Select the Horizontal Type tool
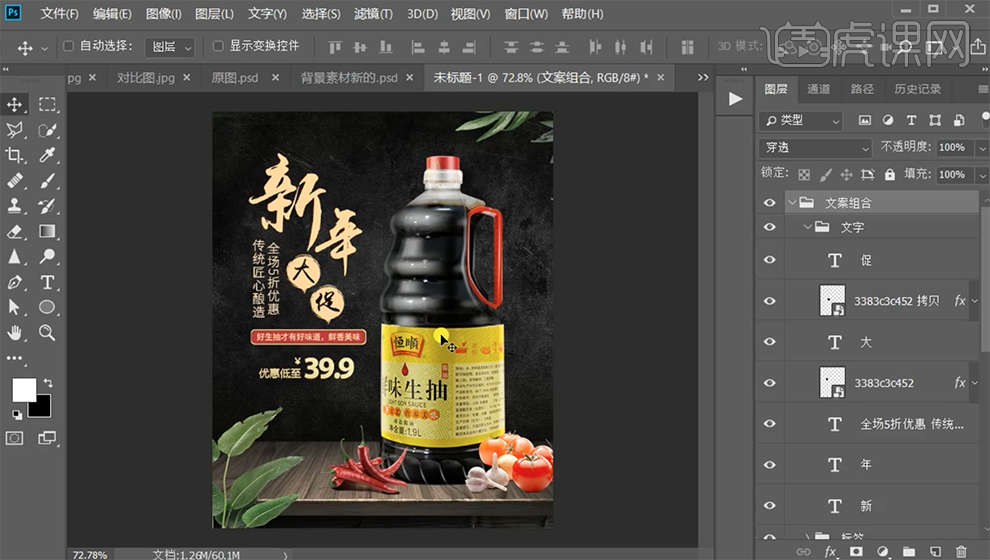The height and width of the screenshot is (560, 990). 47,282
